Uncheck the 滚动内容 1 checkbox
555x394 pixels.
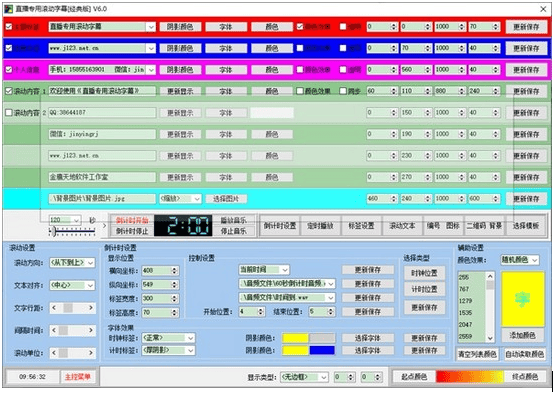9,91
